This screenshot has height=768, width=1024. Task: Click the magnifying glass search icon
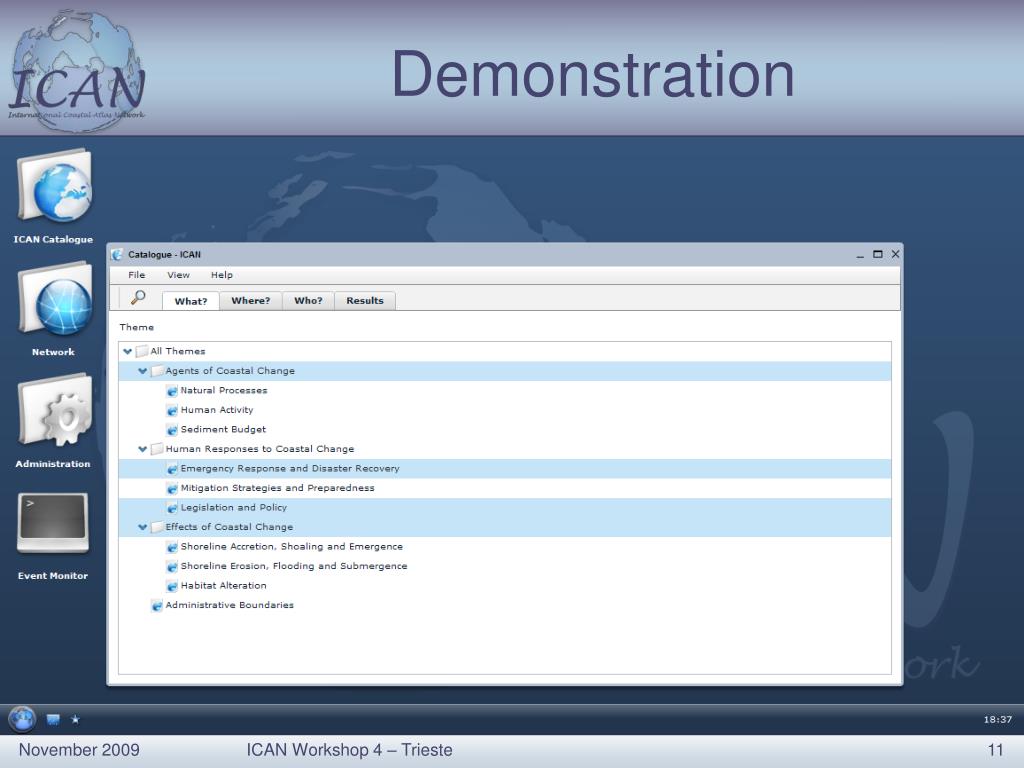click(138, 298)
